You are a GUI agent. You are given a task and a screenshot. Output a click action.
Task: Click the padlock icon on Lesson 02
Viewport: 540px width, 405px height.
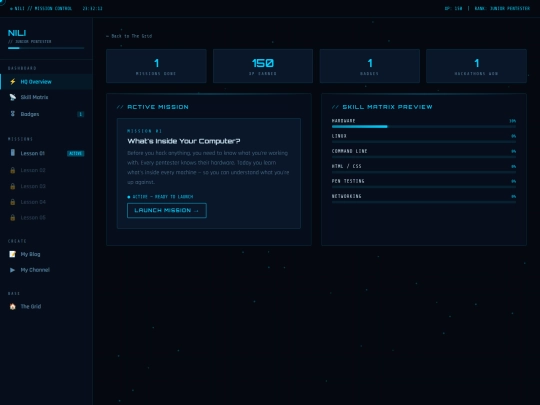coord(13,170)
